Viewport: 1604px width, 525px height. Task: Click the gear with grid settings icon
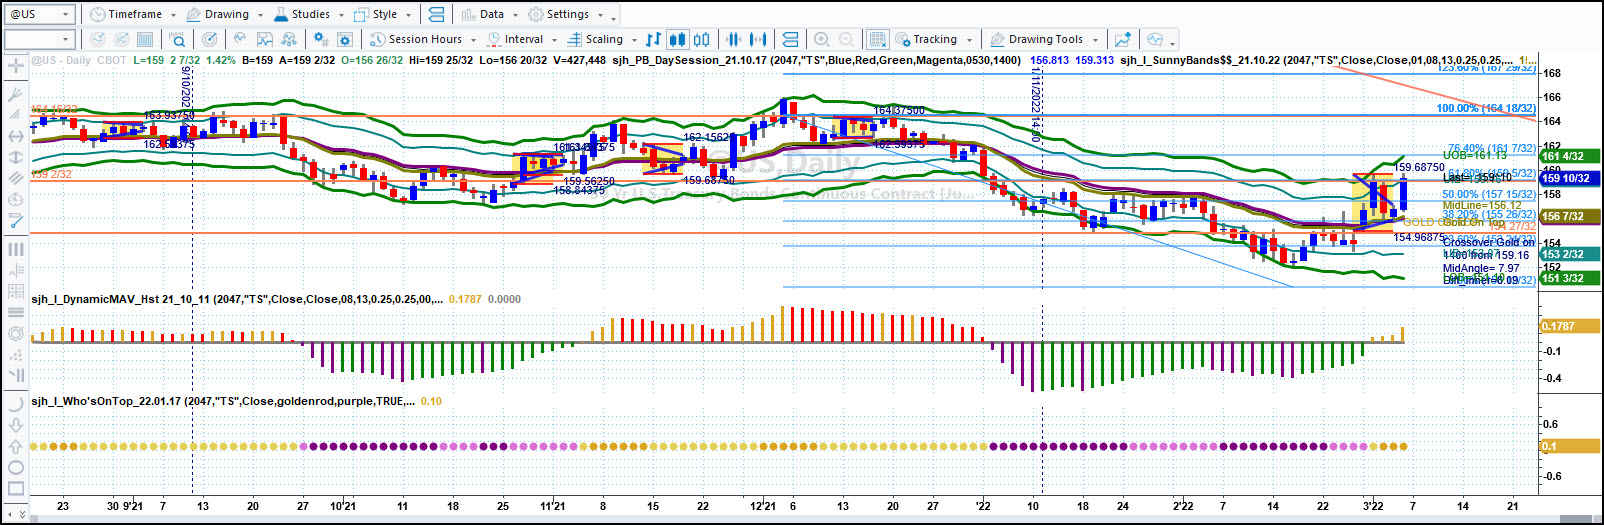coord(320,39)
